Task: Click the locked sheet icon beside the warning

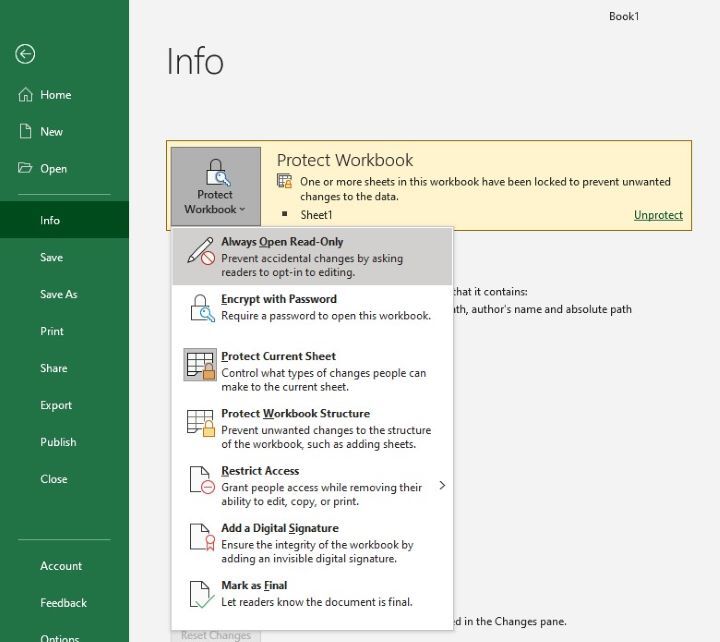Action: coord(285,181)
